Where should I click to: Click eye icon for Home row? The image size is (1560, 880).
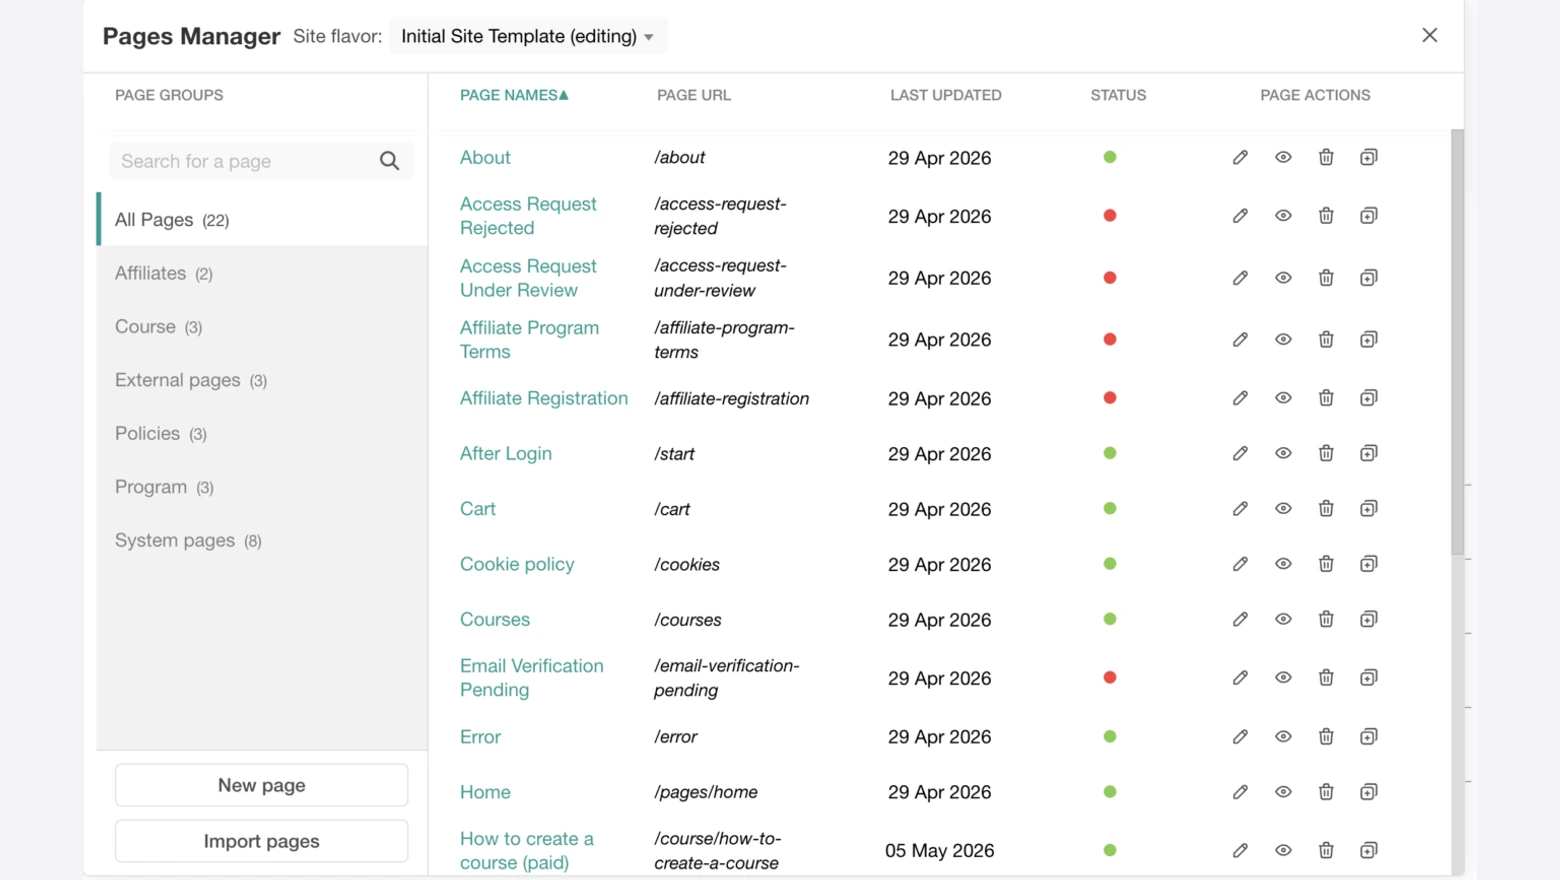pyautogui.click(x=1283, y=792)
